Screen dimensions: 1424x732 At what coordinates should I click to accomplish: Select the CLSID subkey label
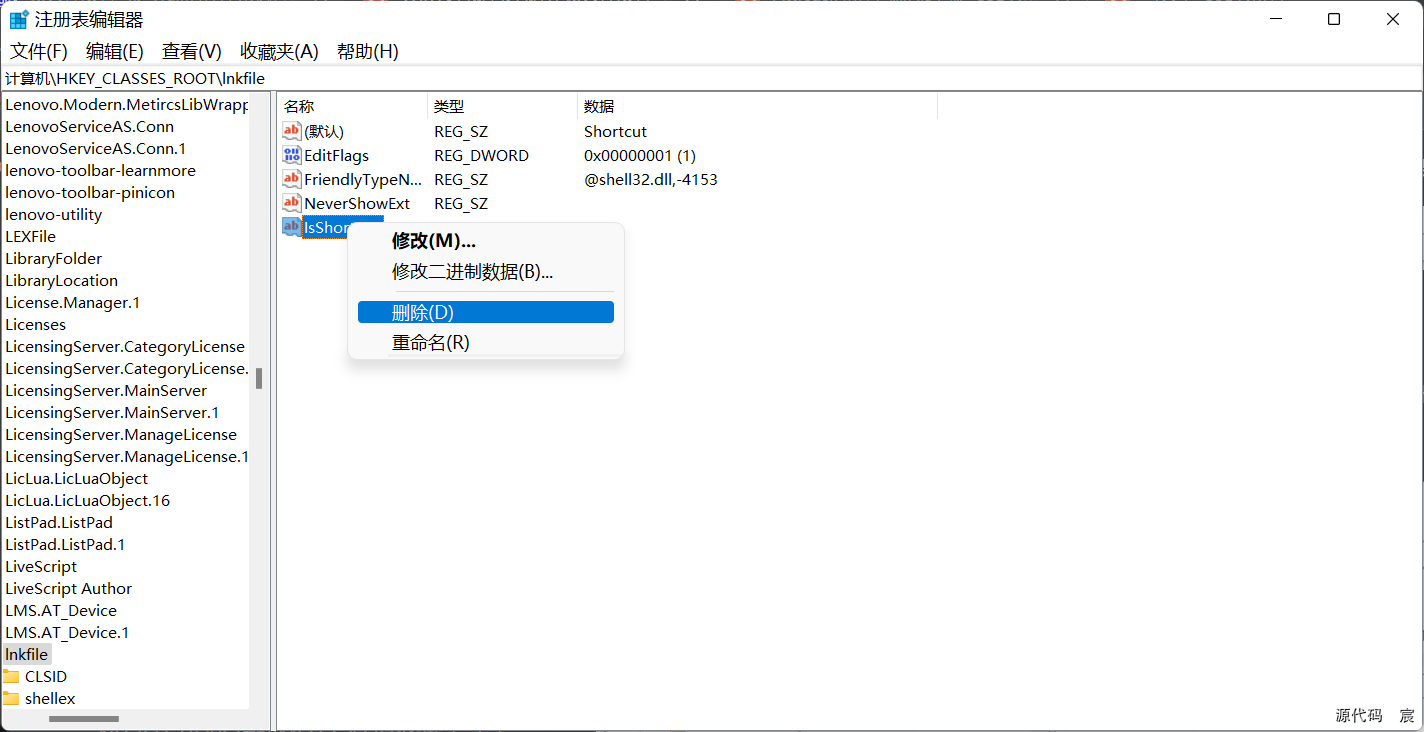46,677
